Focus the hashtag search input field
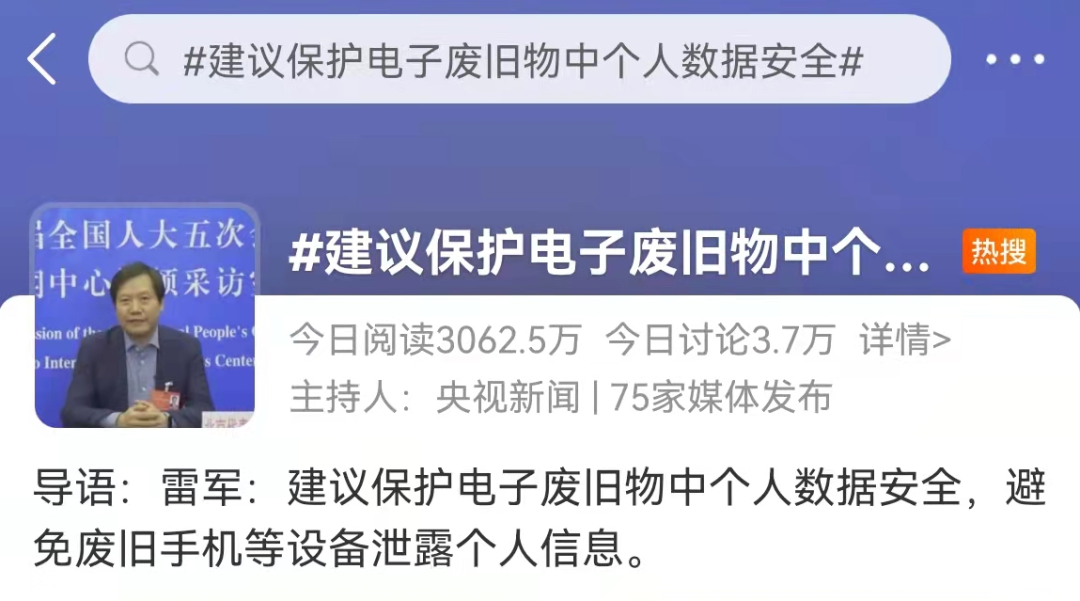The image size is (1080, 601). (x=519, y=59)
